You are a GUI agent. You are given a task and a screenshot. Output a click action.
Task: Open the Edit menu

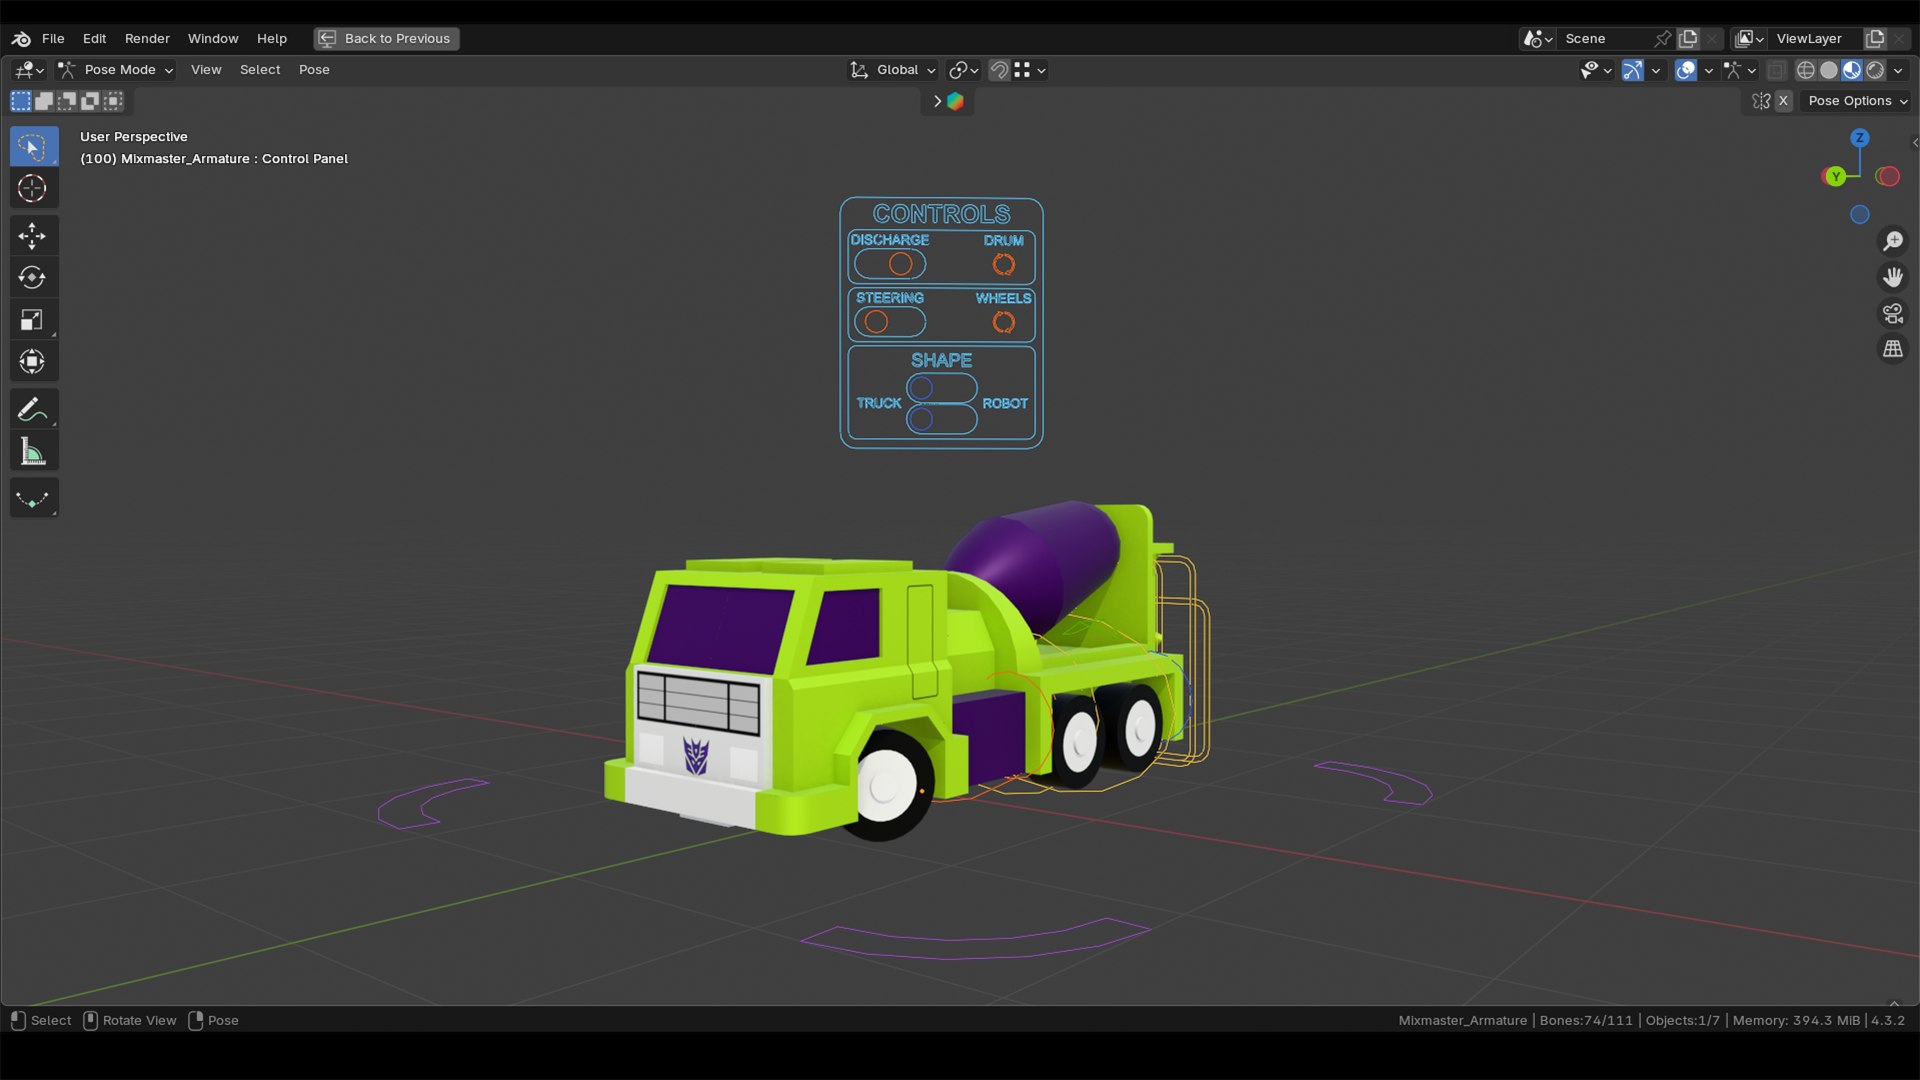point(94,38)
